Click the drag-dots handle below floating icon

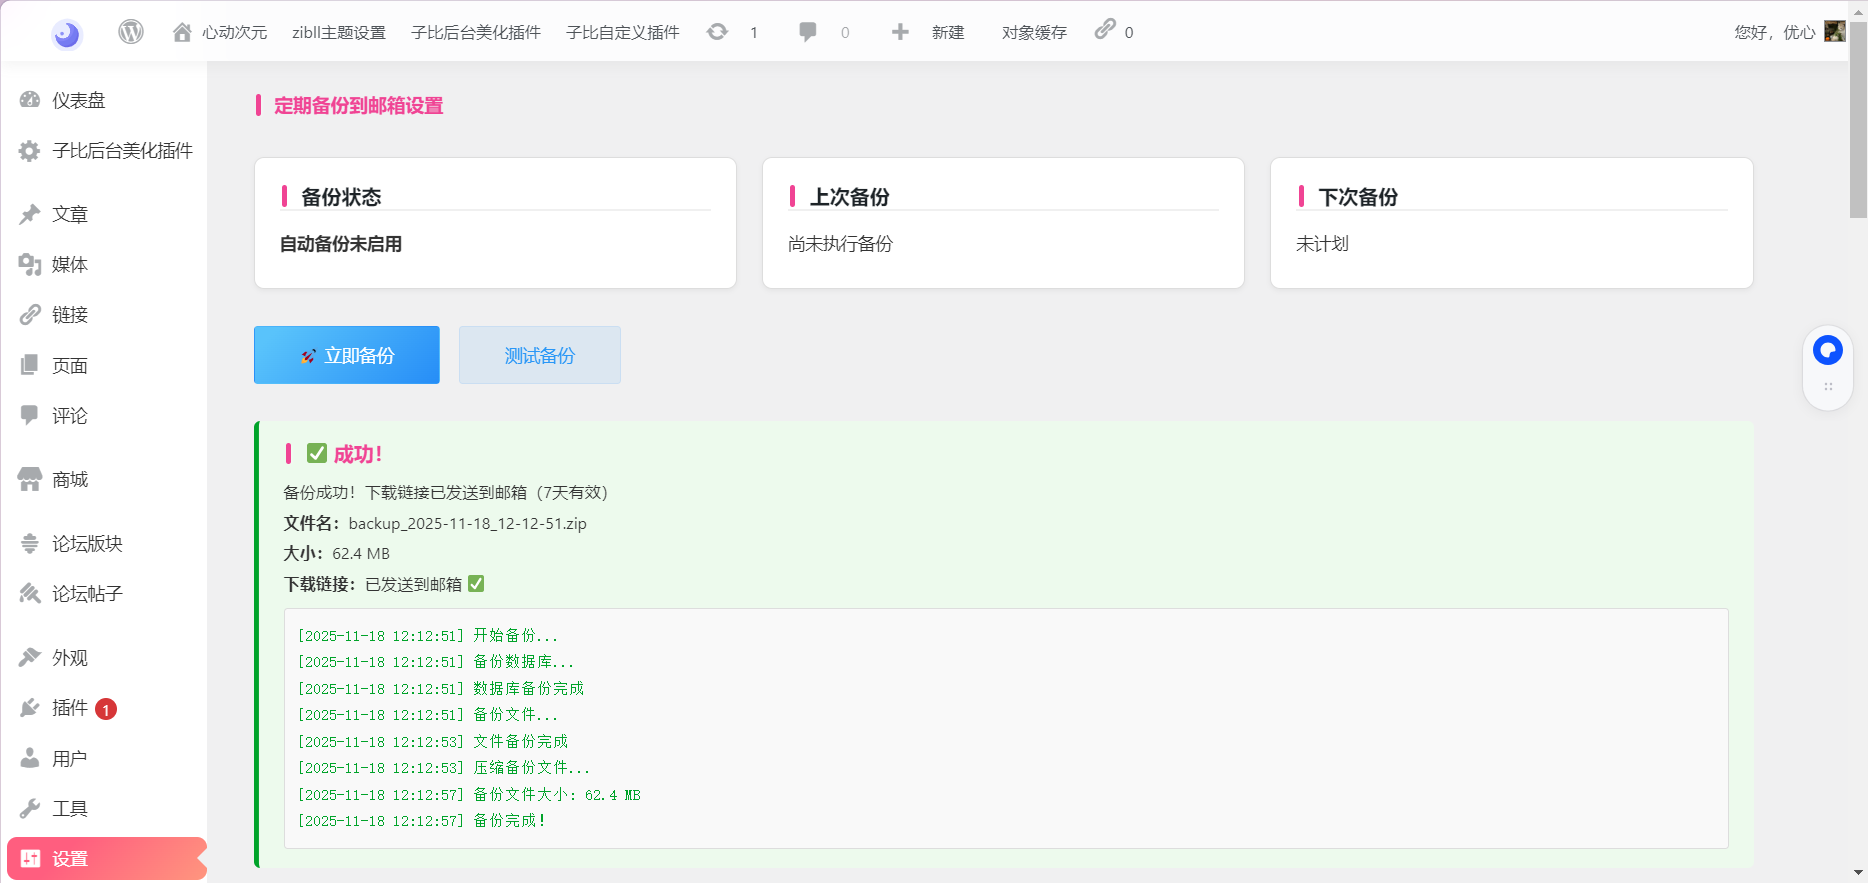[1828, 387]
